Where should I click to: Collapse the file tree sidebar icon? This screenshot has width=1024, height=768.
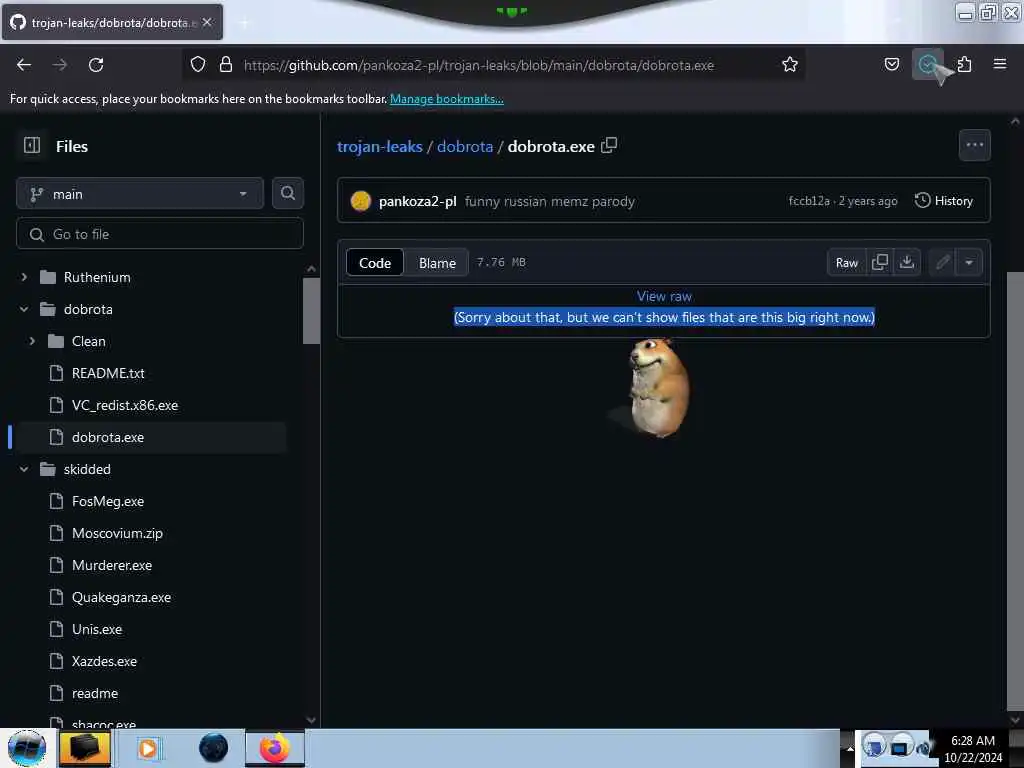(31, 145)
